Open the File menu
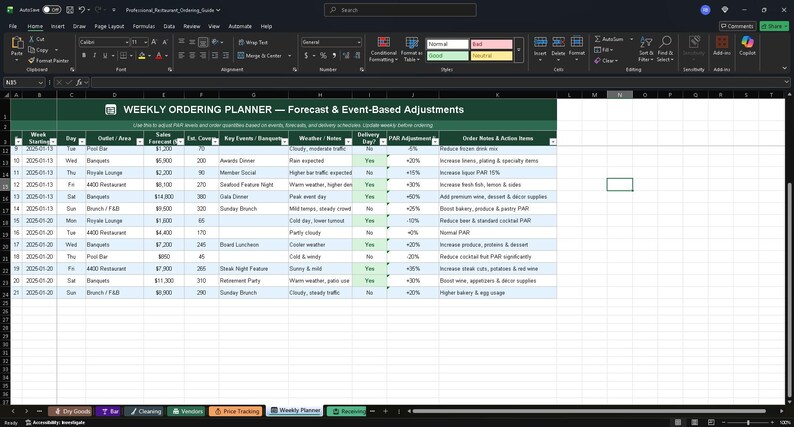794x427 pixels. [x=13, y=26]
